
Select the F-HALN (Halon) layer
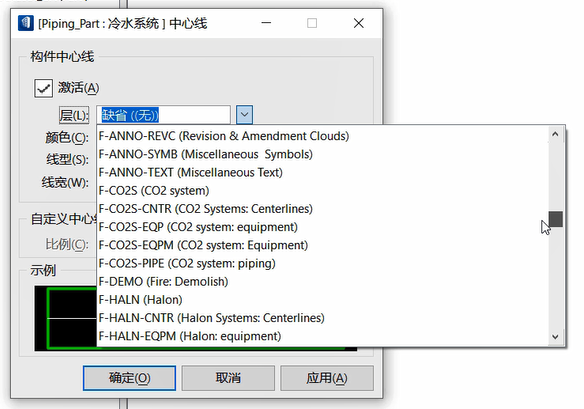323,300
